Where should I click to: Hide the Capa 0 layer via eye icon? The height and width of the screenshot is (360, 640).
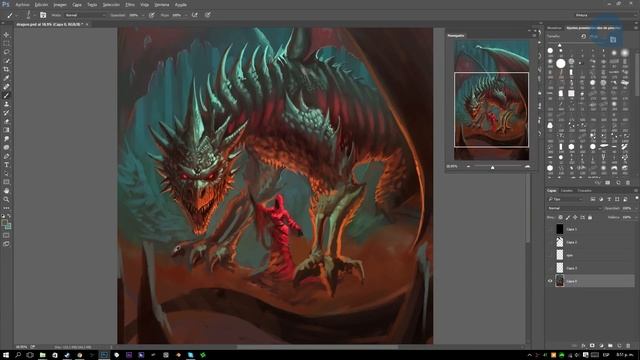(550, 281)
